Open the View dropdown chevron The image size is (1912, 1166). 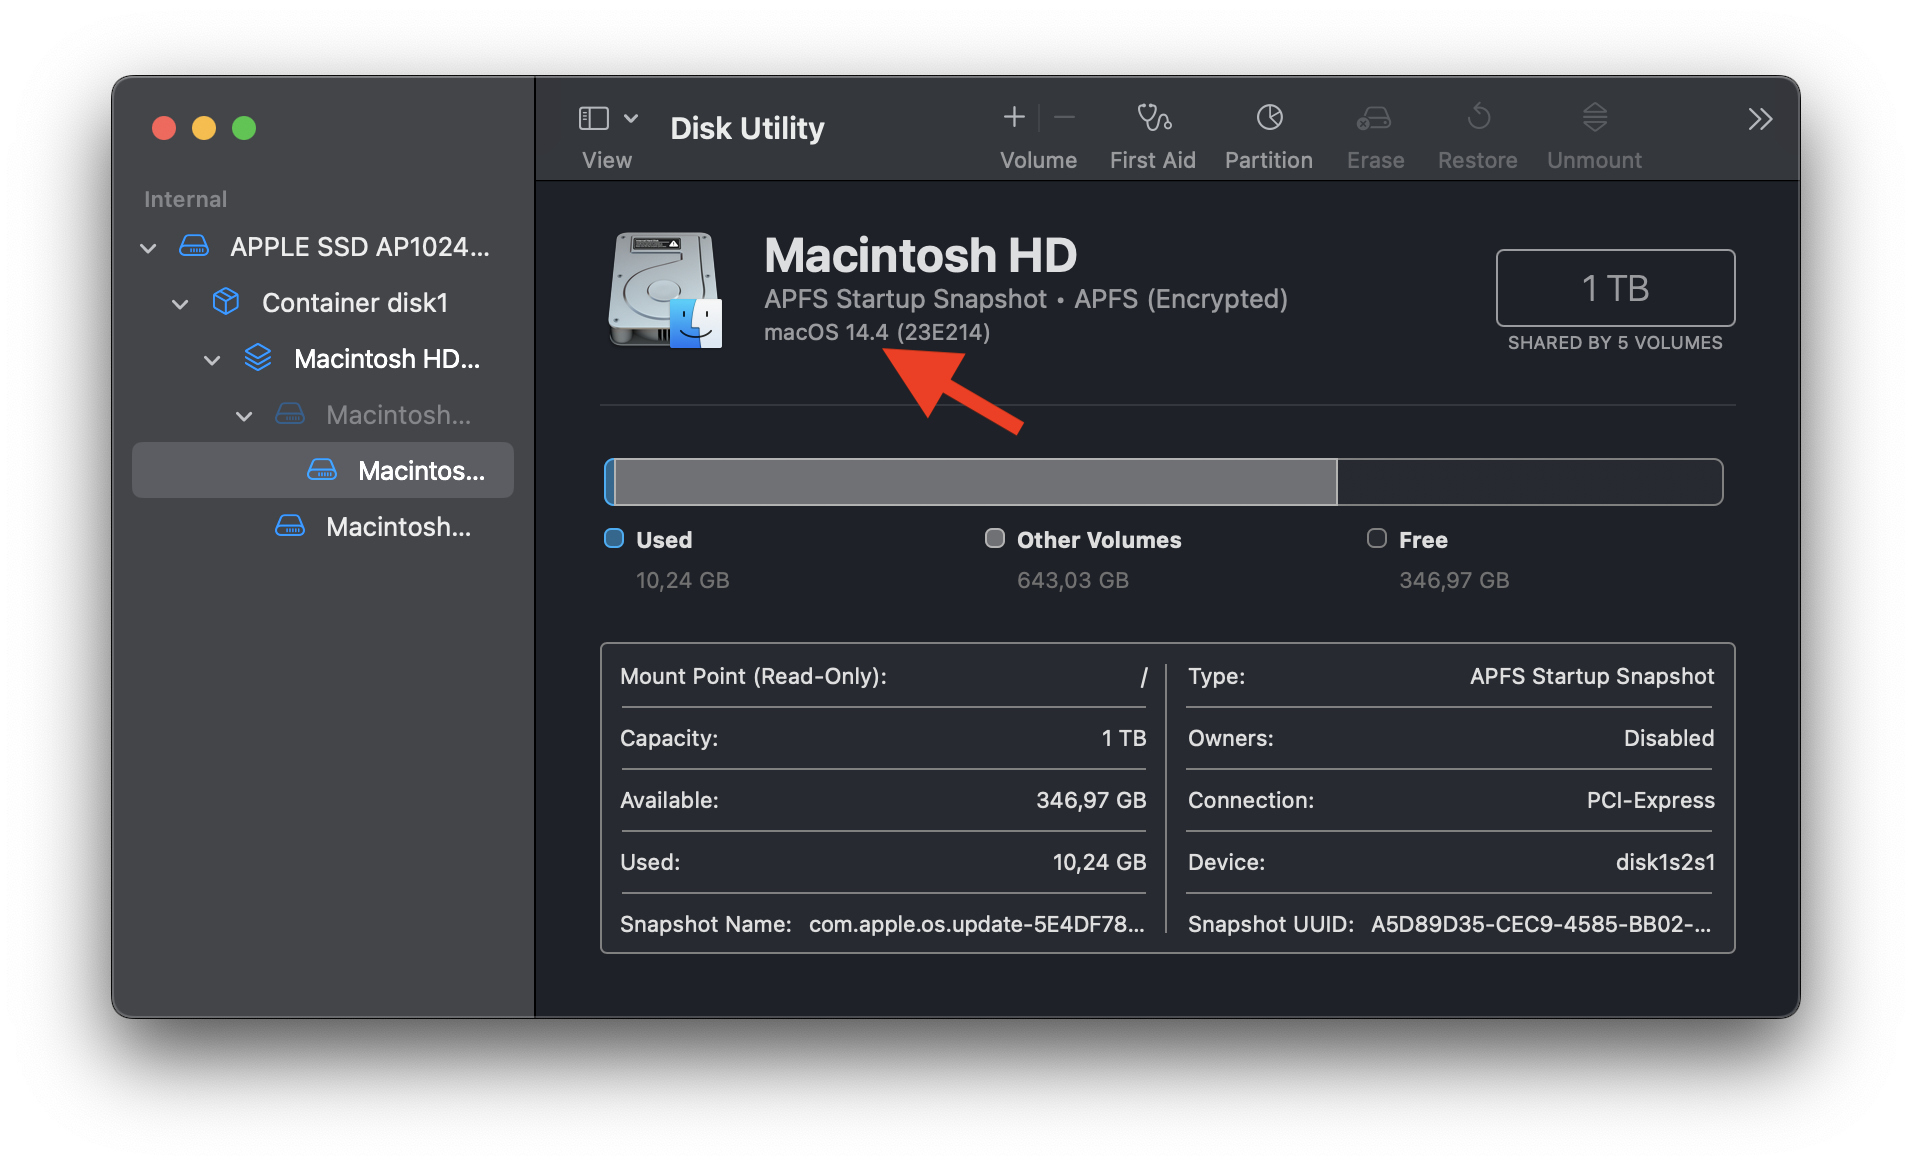point(631,119)
